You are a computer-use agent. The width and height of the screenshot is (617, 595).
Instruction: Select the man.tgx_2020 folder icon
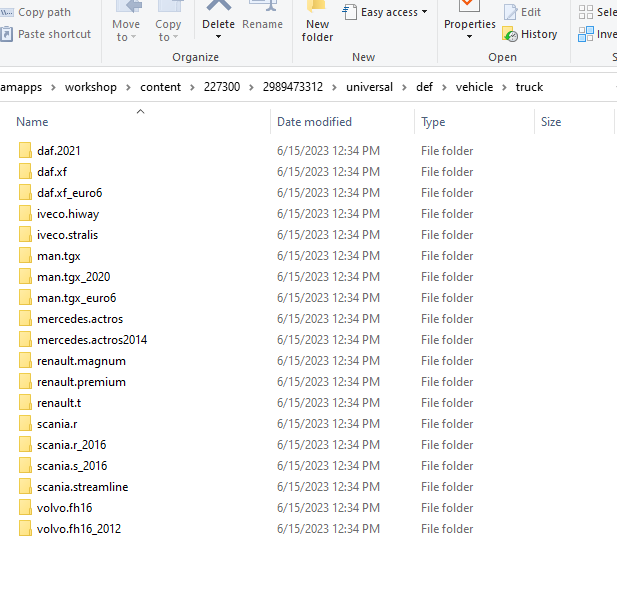click(x=25, y=277)
